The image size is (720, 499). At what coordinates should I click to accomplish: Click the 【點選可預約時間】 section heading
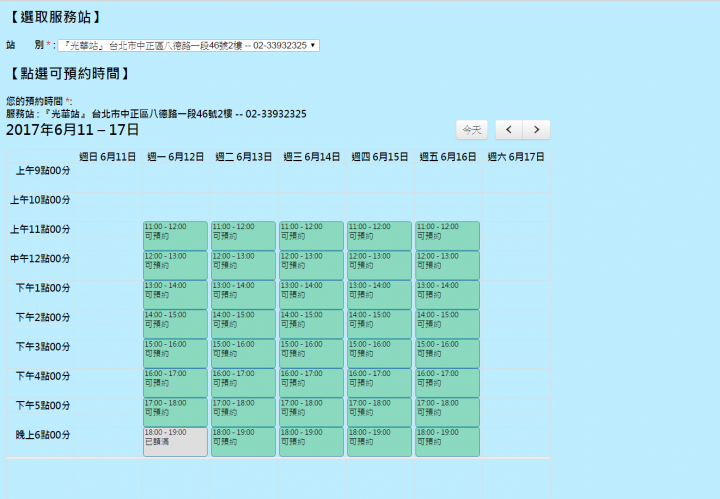click(x=69, y=73)
